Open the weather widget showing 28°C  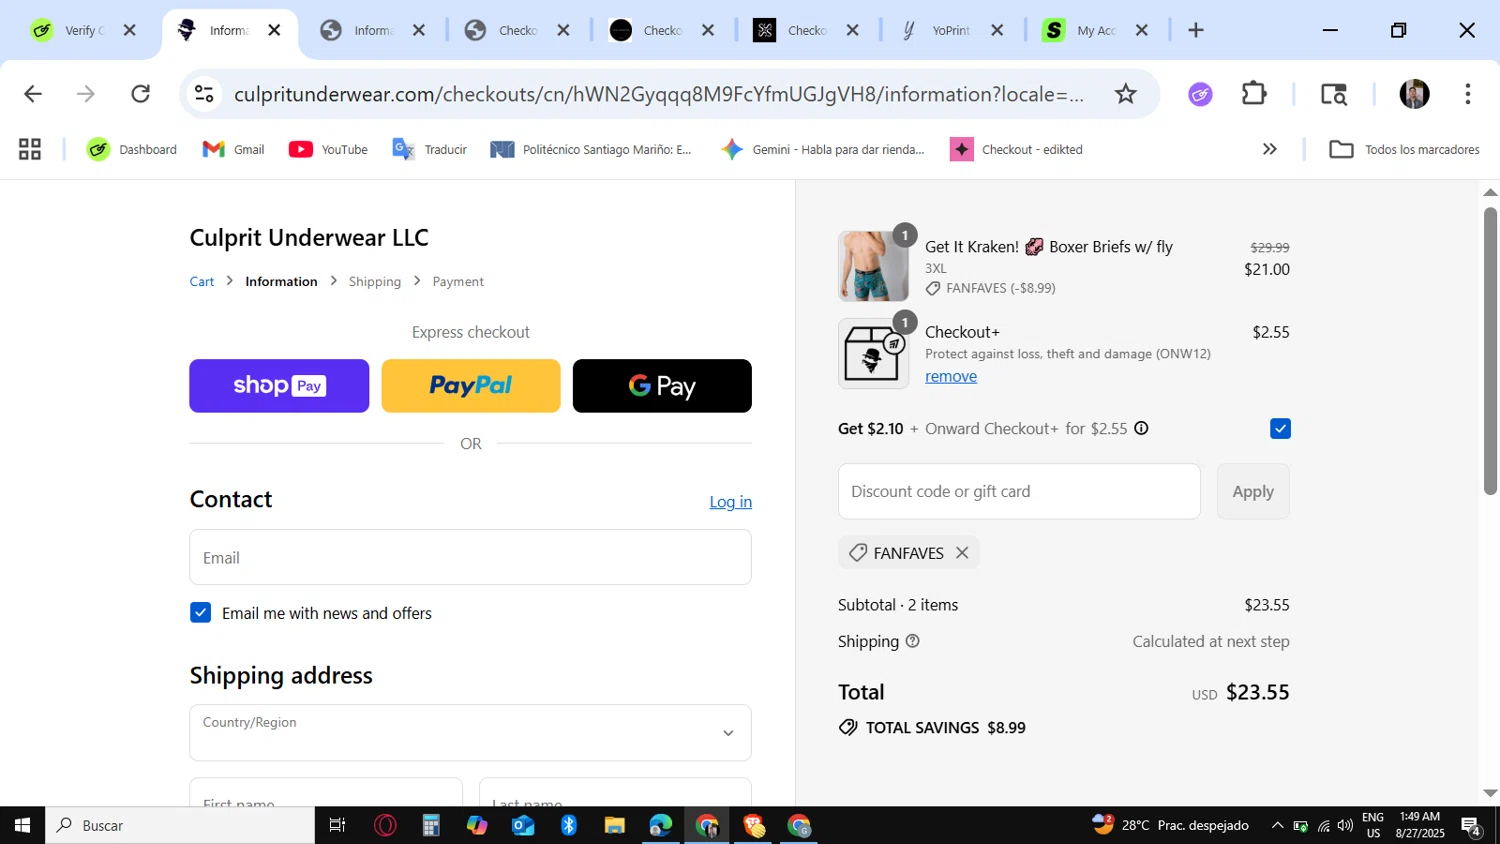click(x=1171, y=825)
